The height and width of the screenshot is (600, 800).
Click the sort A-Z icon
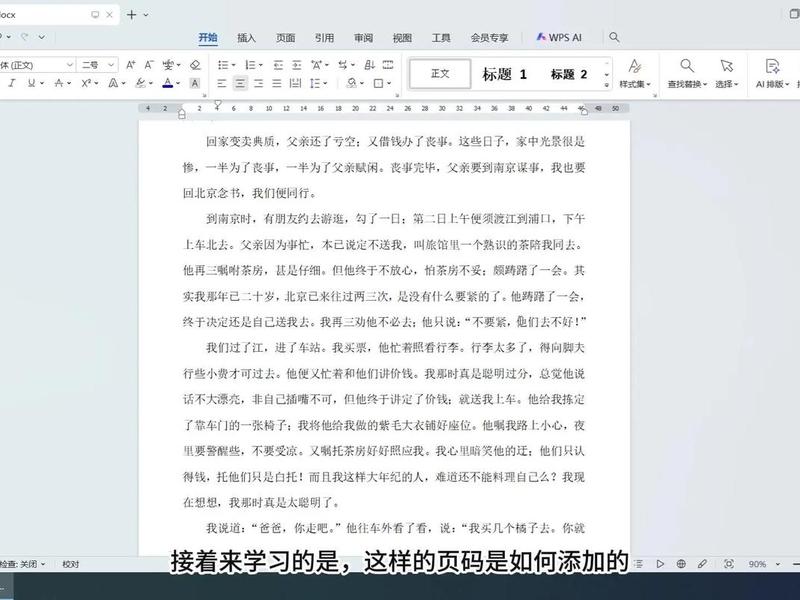pos(370,65)
